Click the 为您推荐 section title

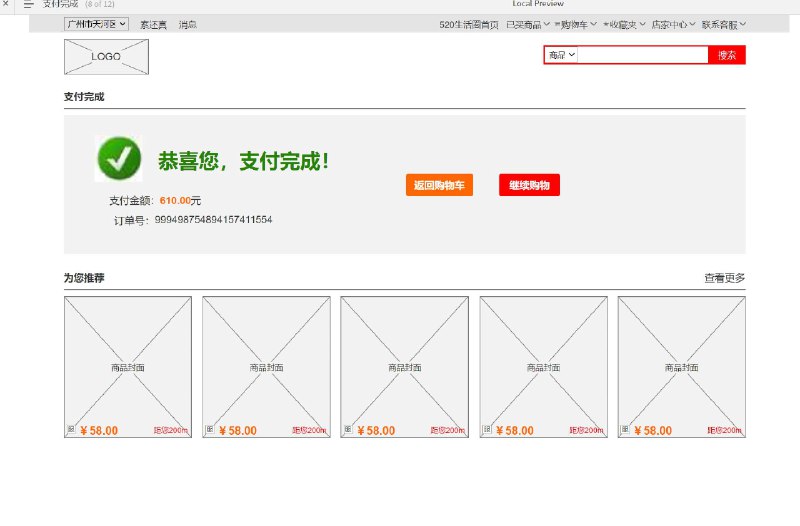[x=84, y=278]
